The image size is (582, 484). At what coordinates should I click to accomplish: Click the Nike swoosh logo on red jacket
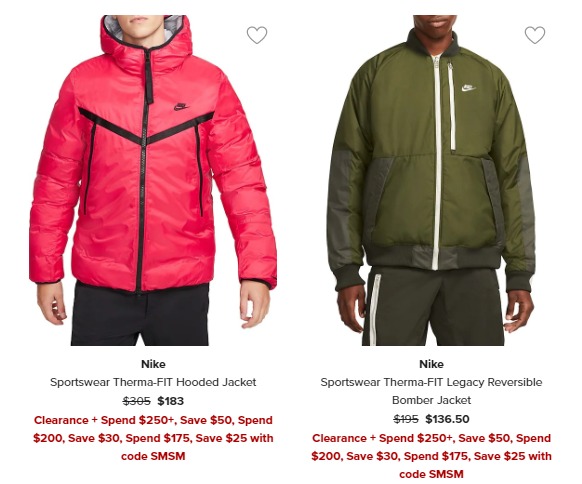pos(181,107)
